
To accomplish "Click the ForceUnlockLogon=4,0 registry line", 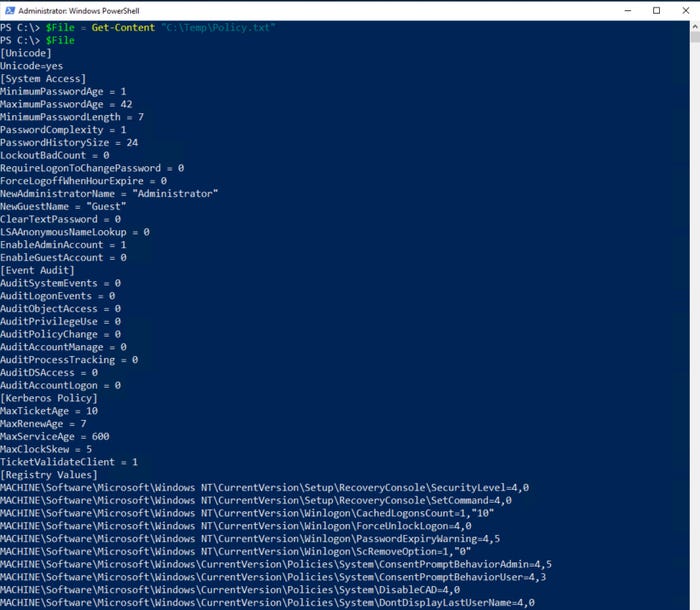I will click(236, 526).
